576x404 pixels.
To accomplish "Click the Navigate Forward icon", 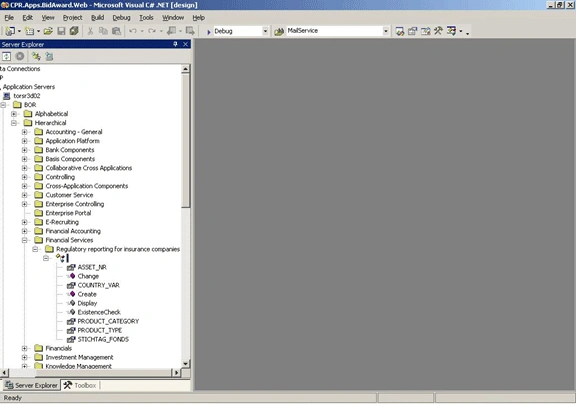I will pyautogui.click(x=190, y=31).
